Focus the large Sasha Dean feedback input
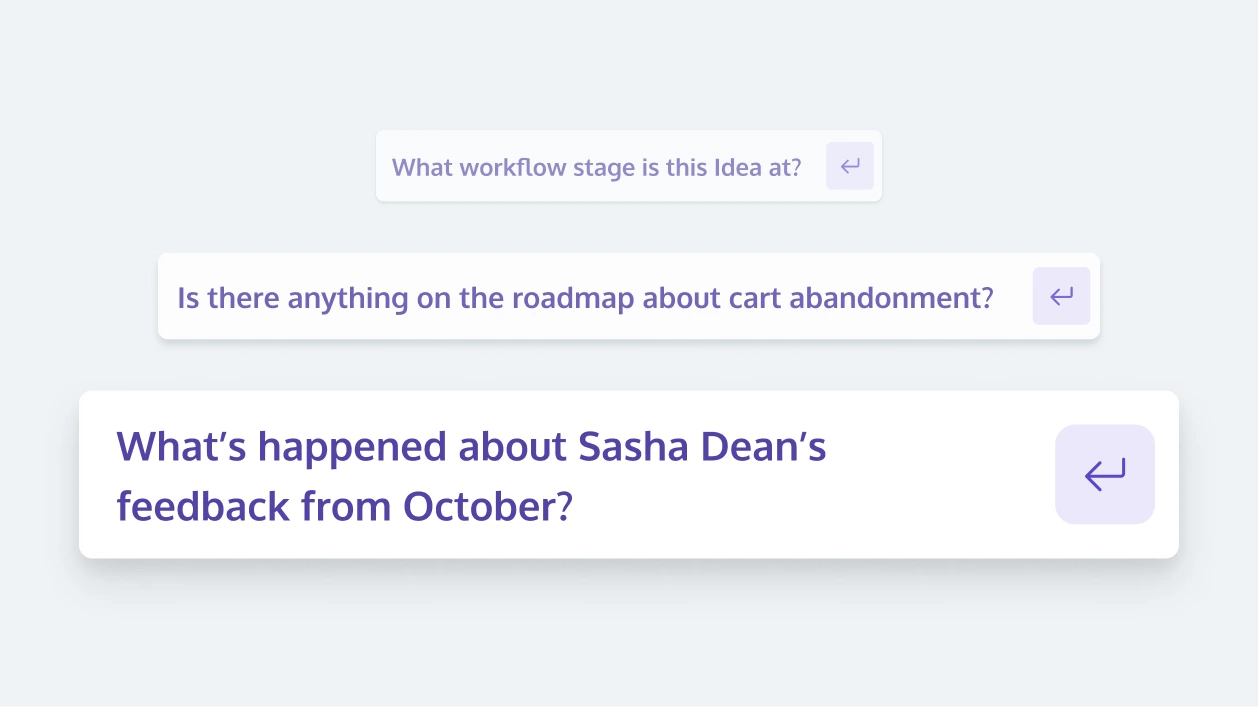1258x707 pixels. point(629,474)
